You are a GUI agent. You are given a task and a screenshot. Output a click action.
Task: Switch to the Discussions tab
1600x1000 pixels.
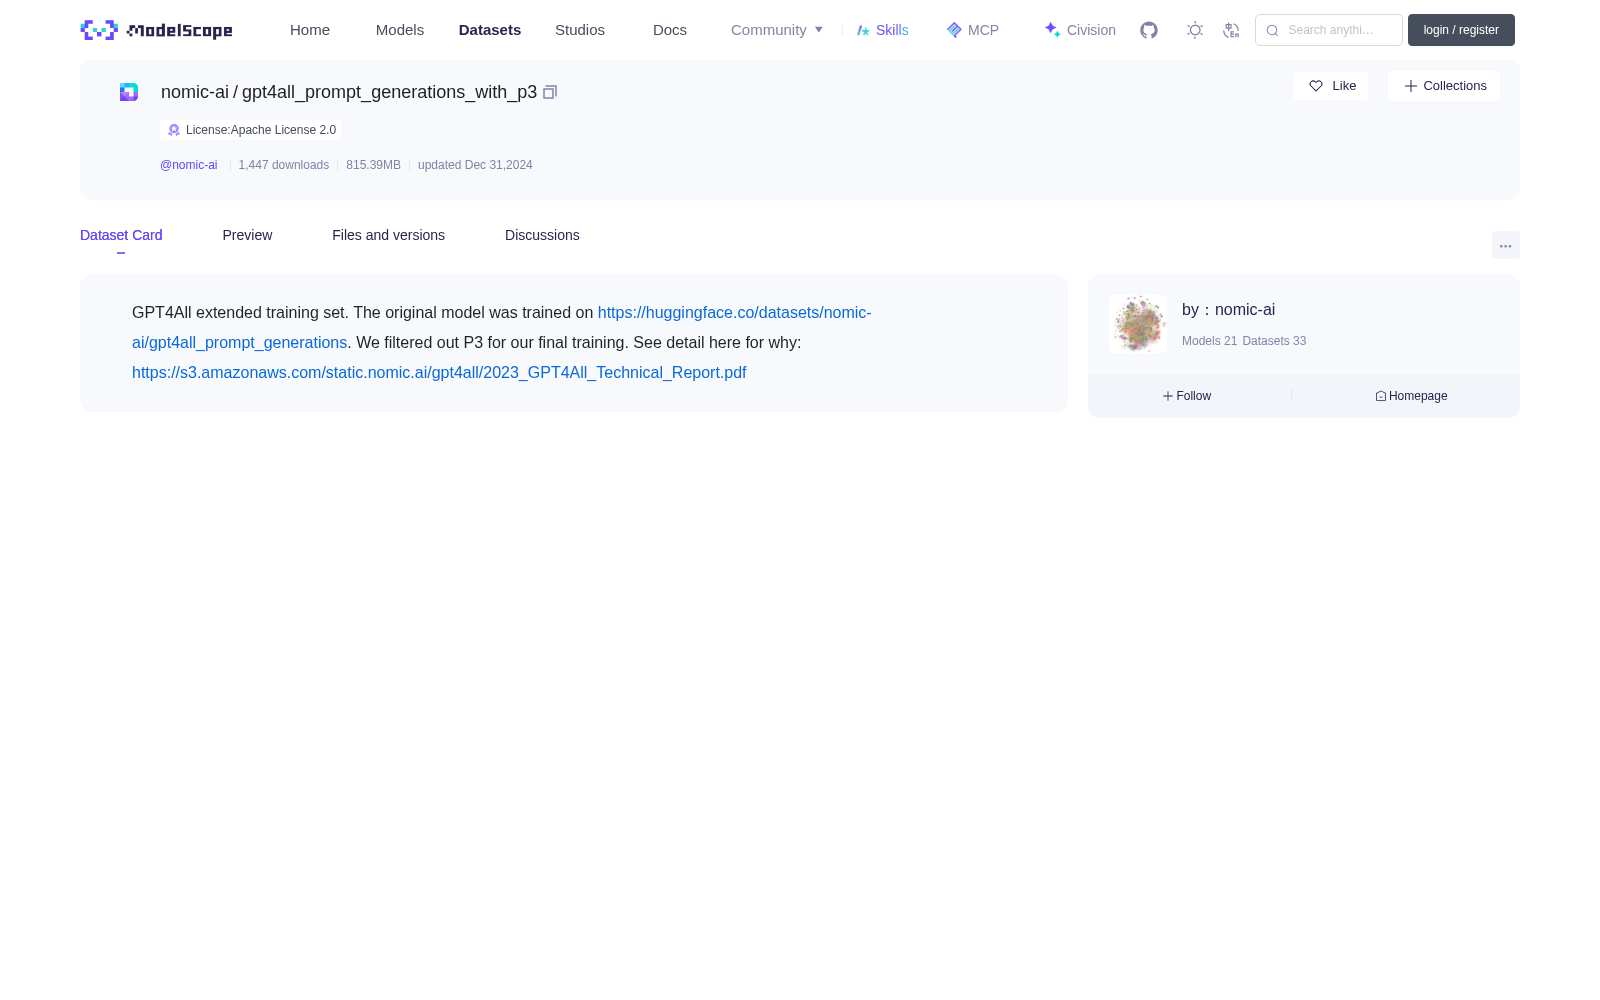(x=542, y=235)
